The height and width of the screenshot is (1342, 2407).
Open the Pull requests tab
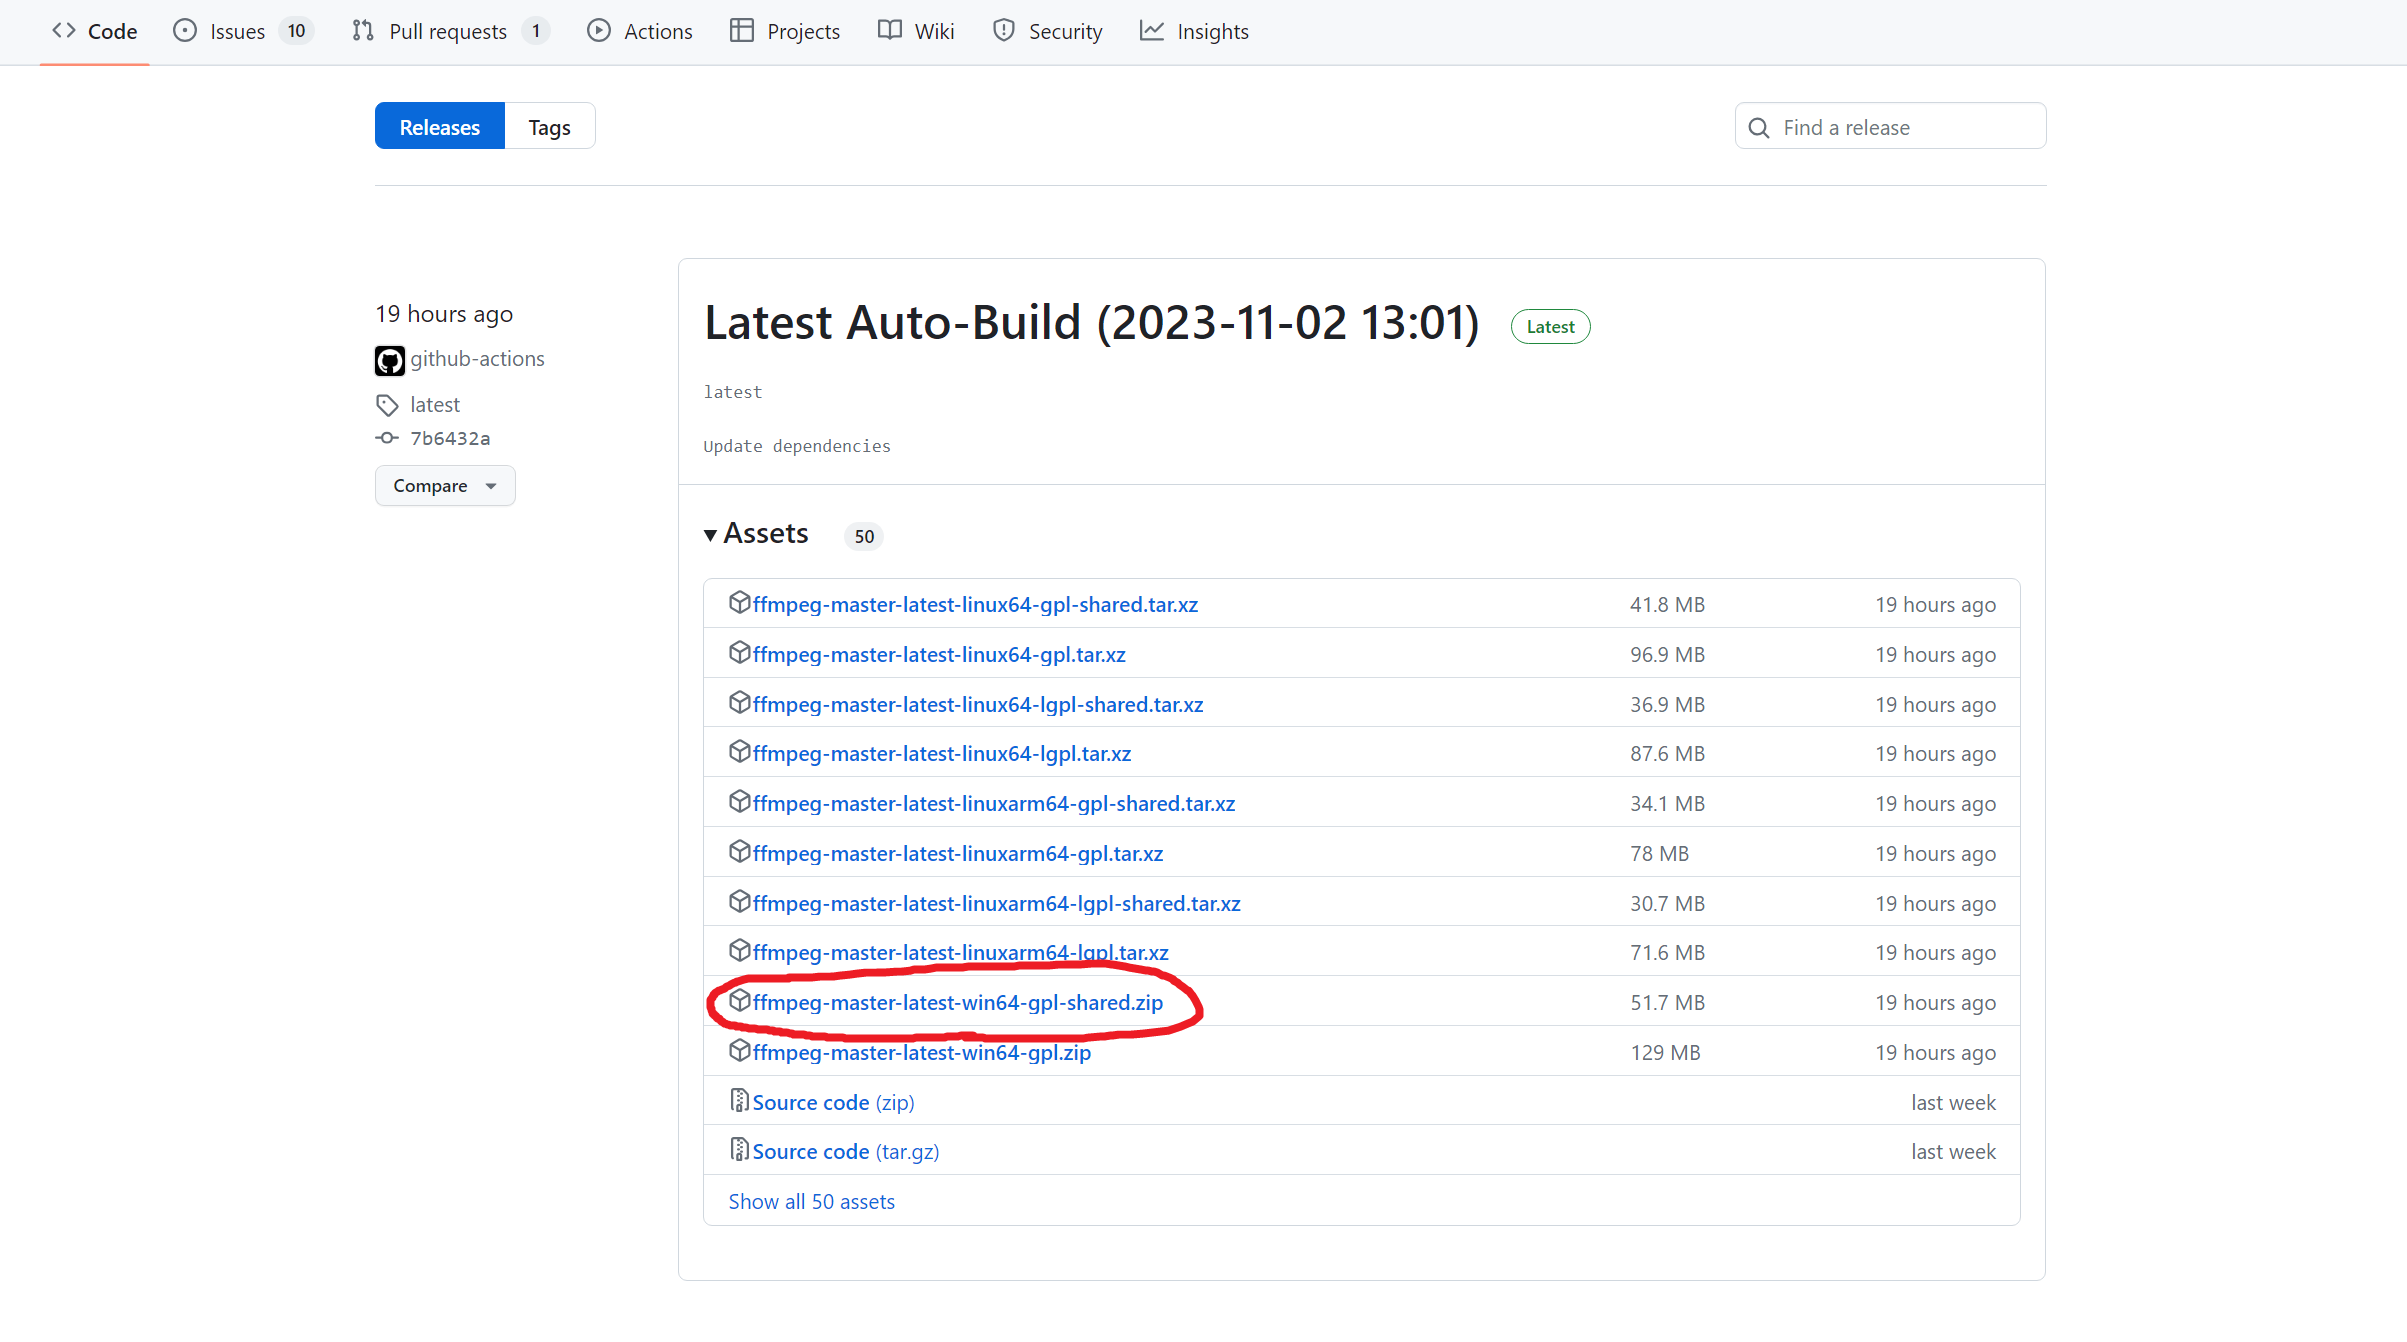point(449,31)
